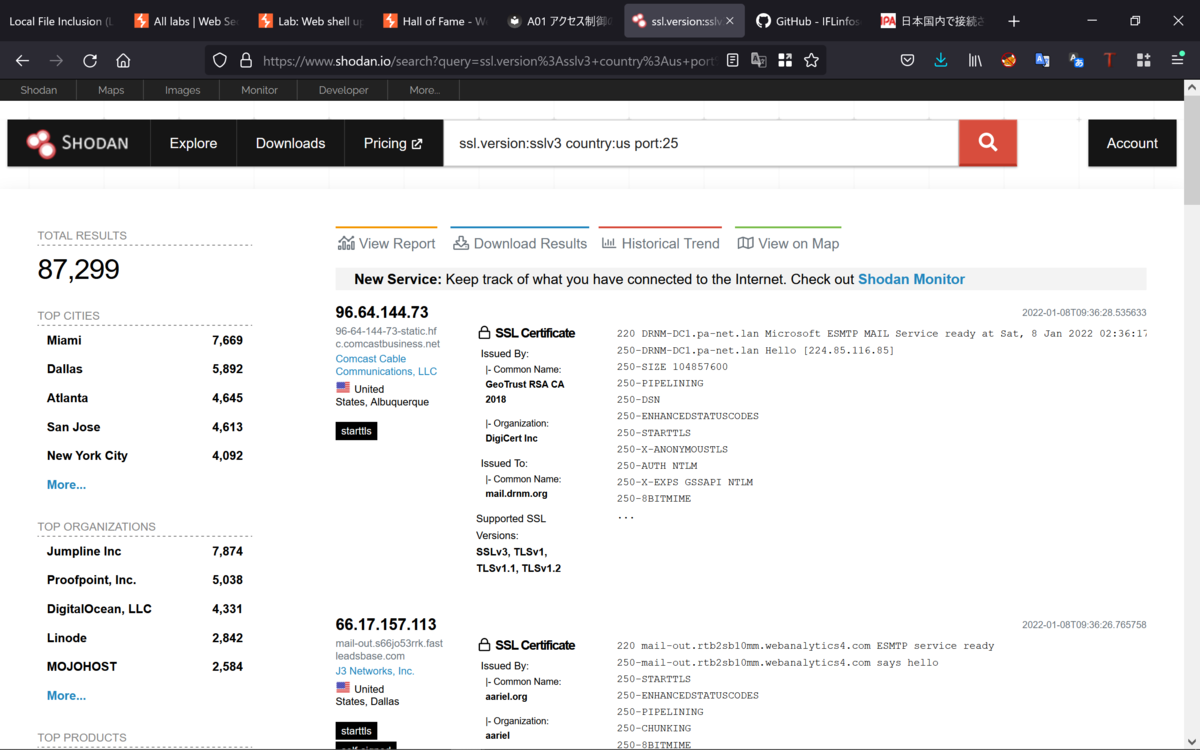Click Comcast Cable Communications, LLC link
Screen dimensions: 1200x750
tap(386, 365)
